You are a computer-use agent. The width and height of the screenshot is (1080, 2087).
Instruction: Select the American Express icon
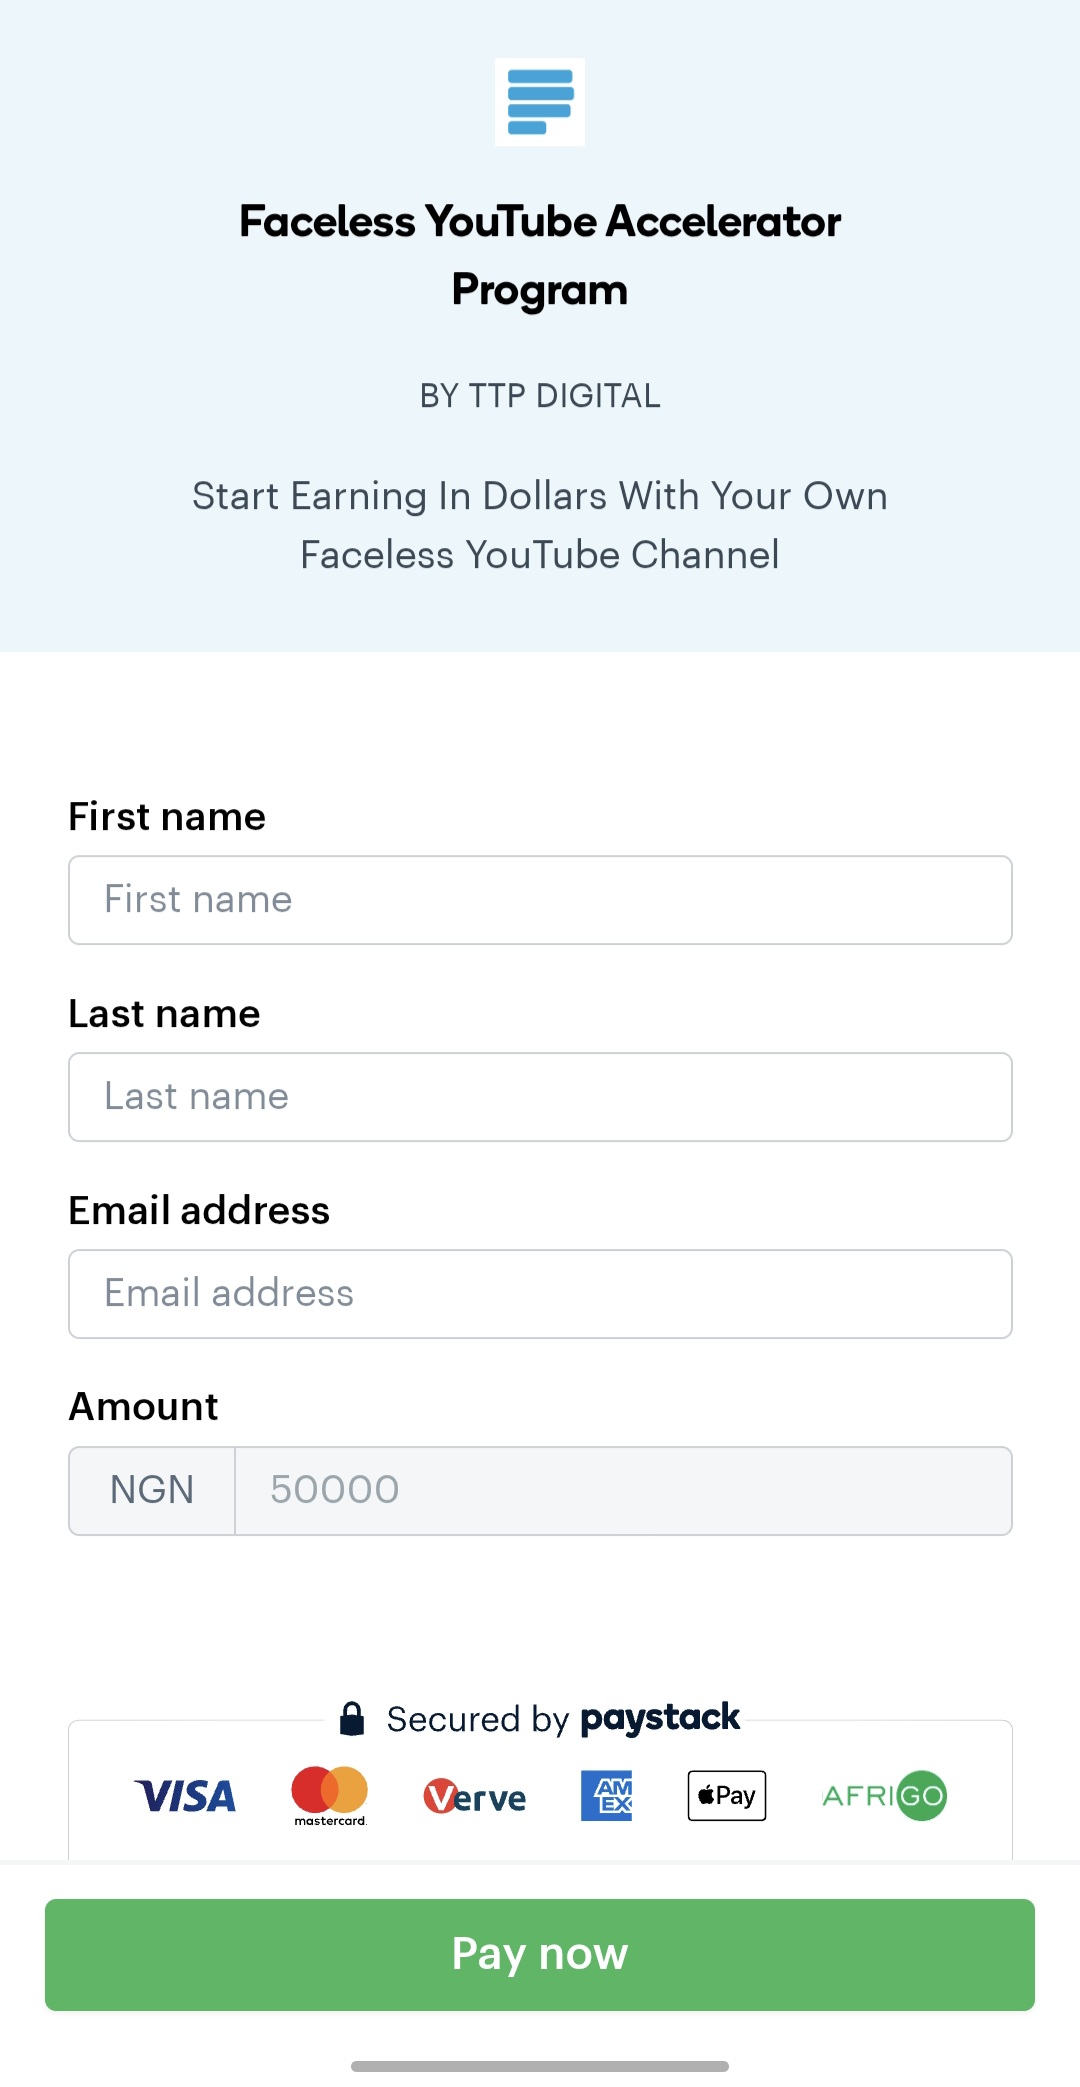pos(607,1795)
